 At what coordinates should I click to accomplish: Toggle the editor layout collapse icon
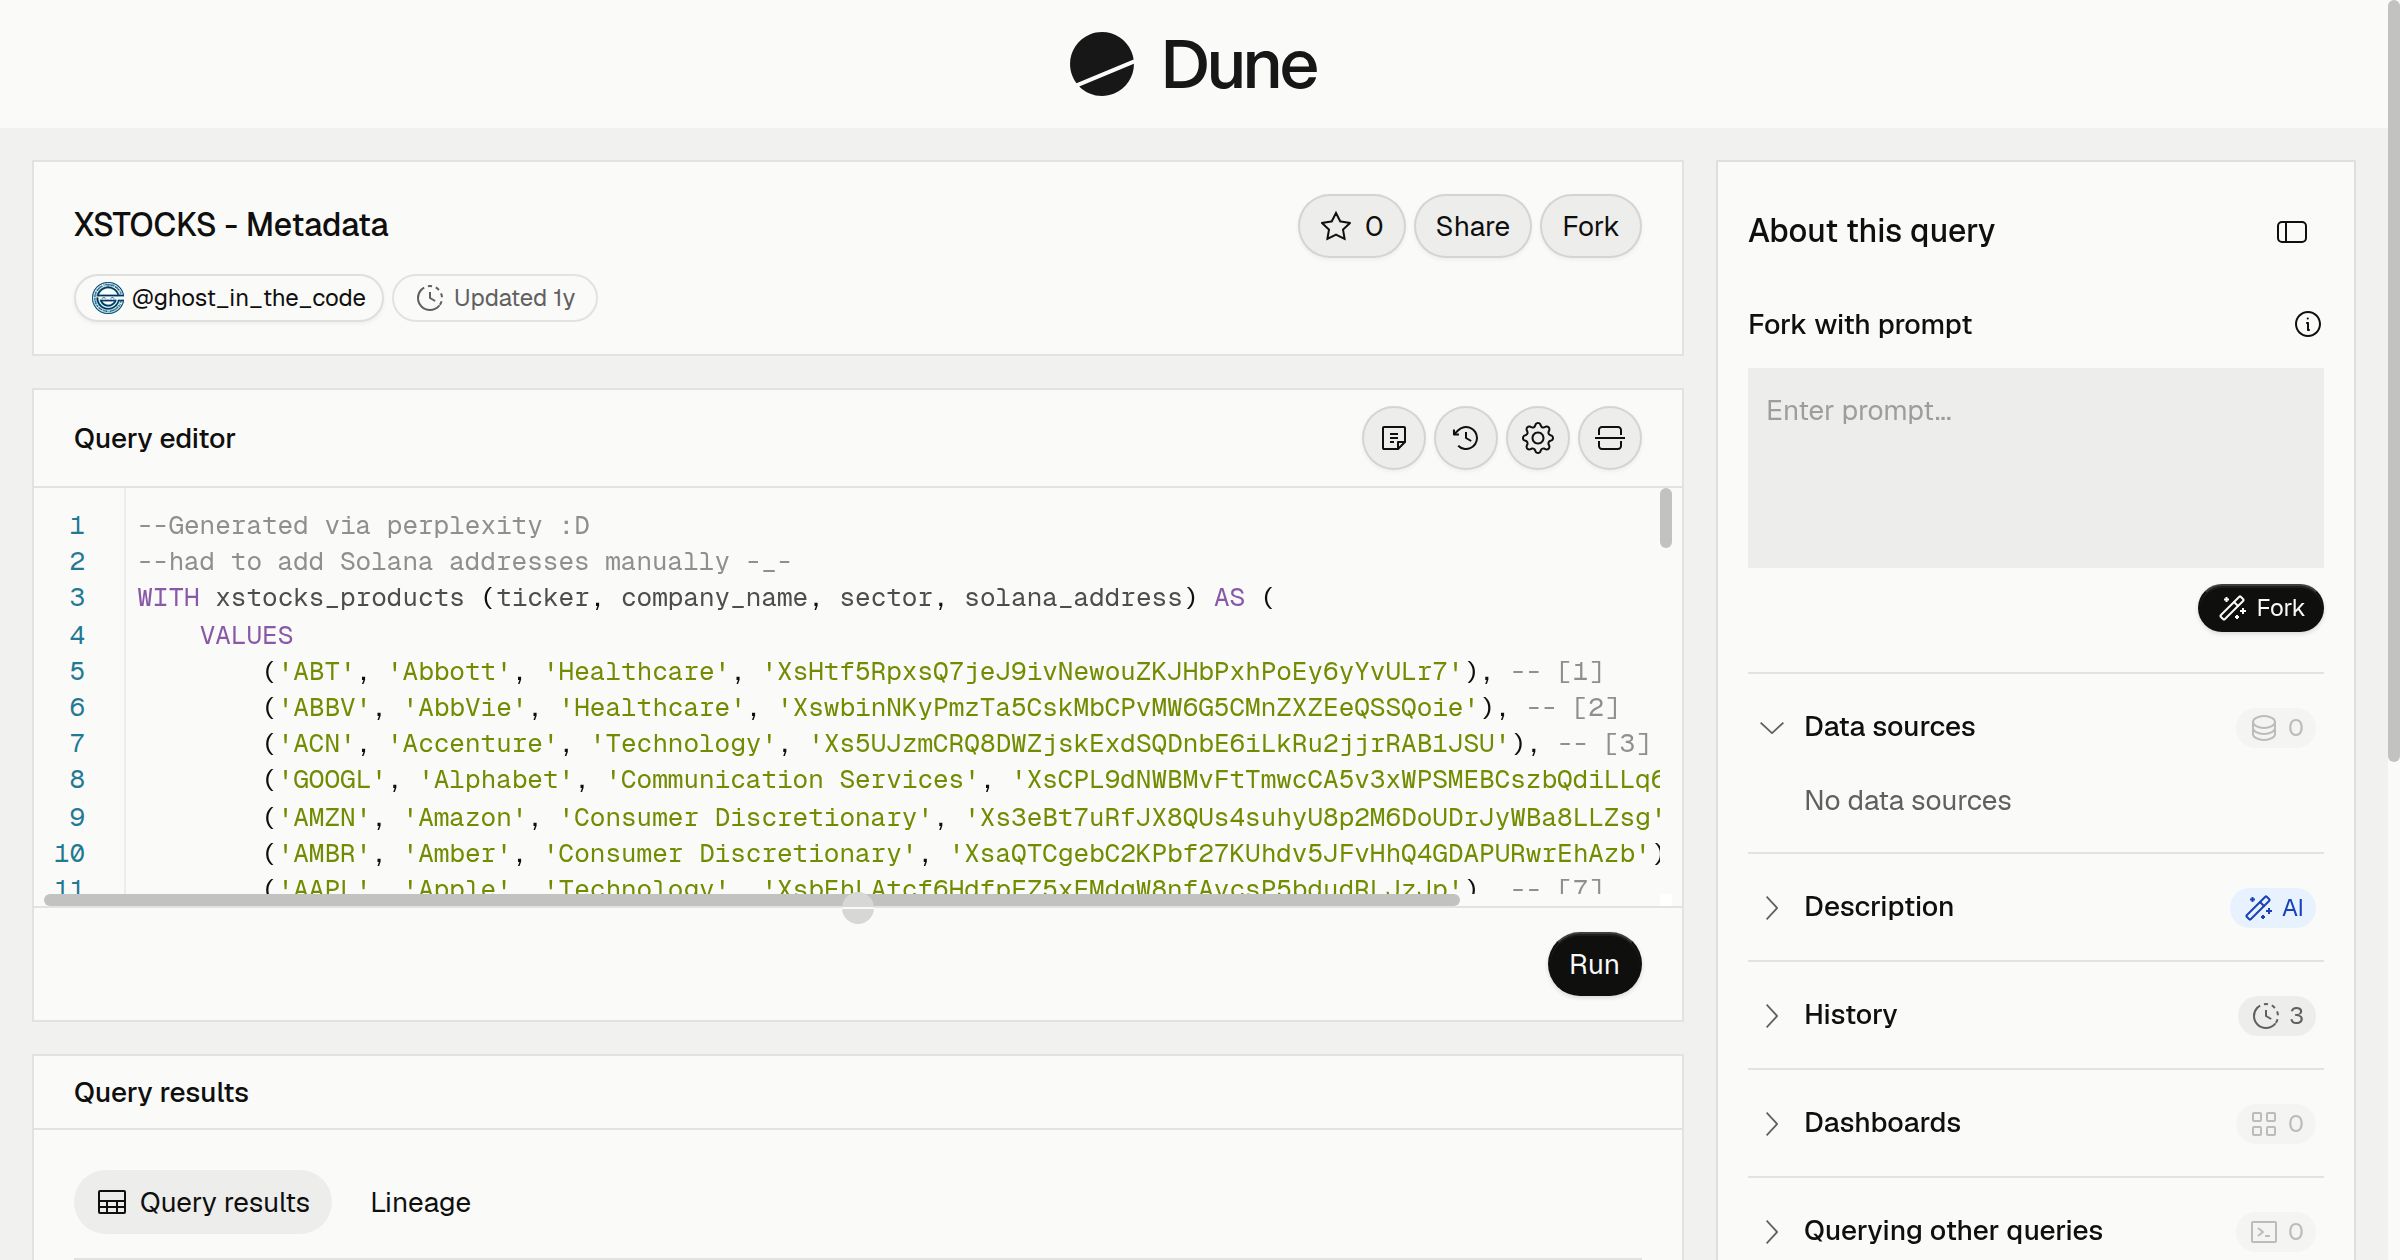1609,438
